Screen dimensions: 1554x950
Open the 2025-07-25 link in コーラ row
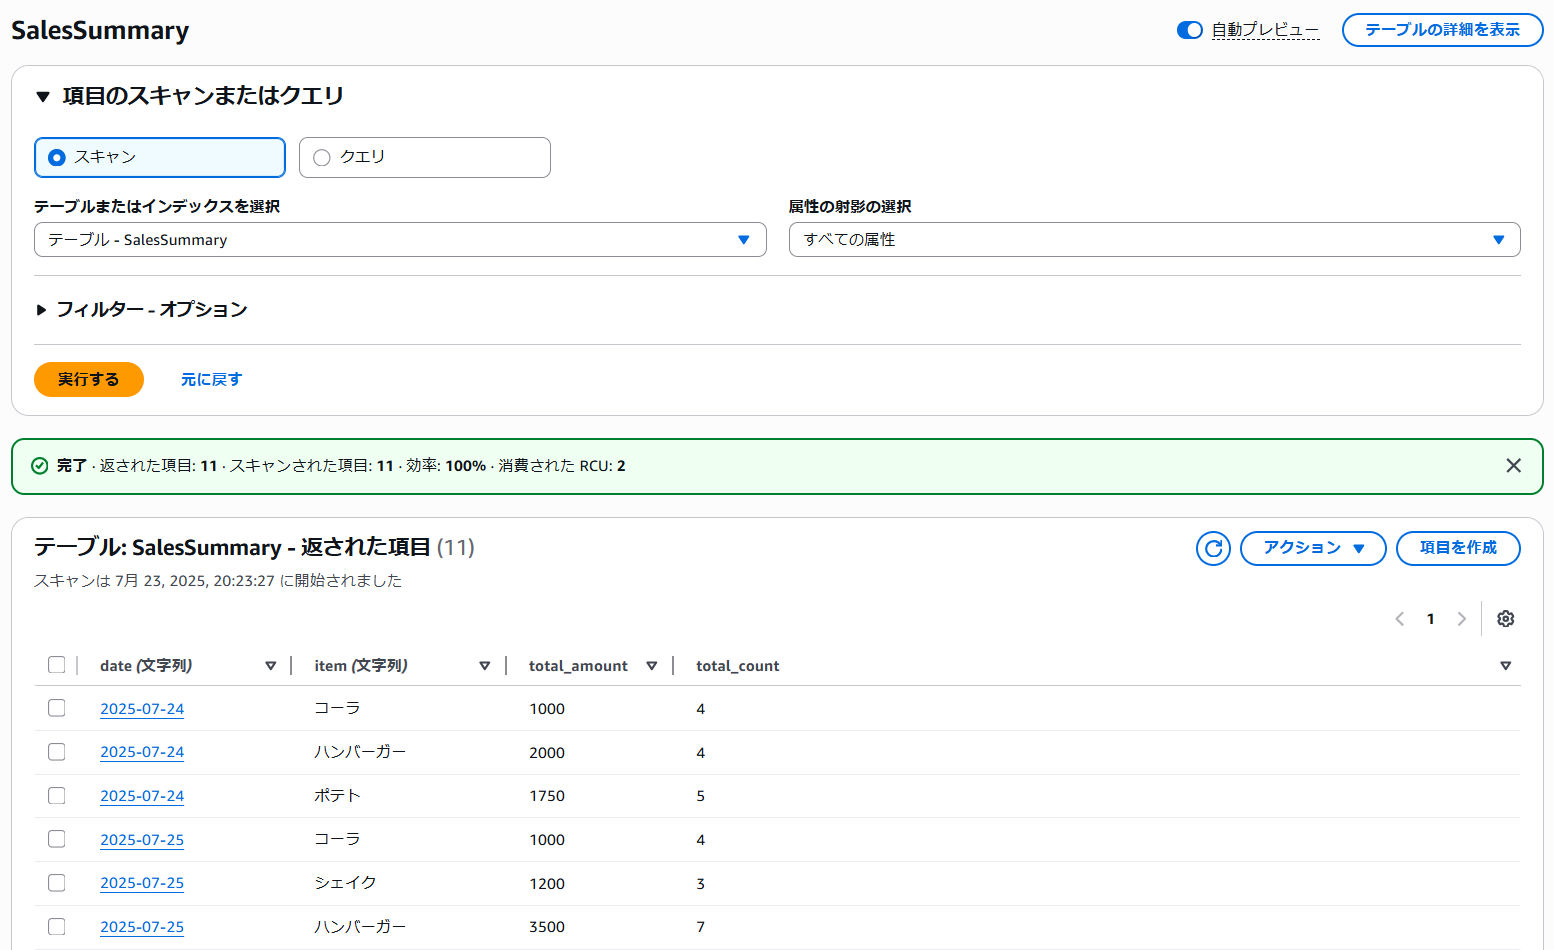point(142,840)
